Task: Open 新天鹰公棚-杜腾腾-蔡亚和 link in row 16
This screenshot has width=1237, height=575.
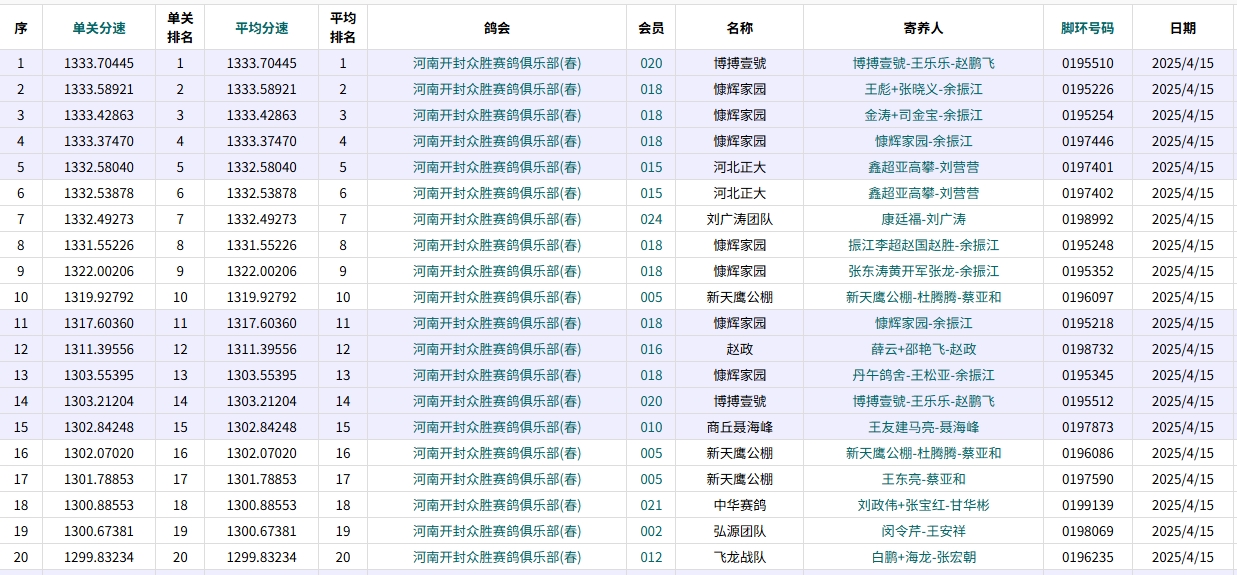Action: tap(923, 453)
